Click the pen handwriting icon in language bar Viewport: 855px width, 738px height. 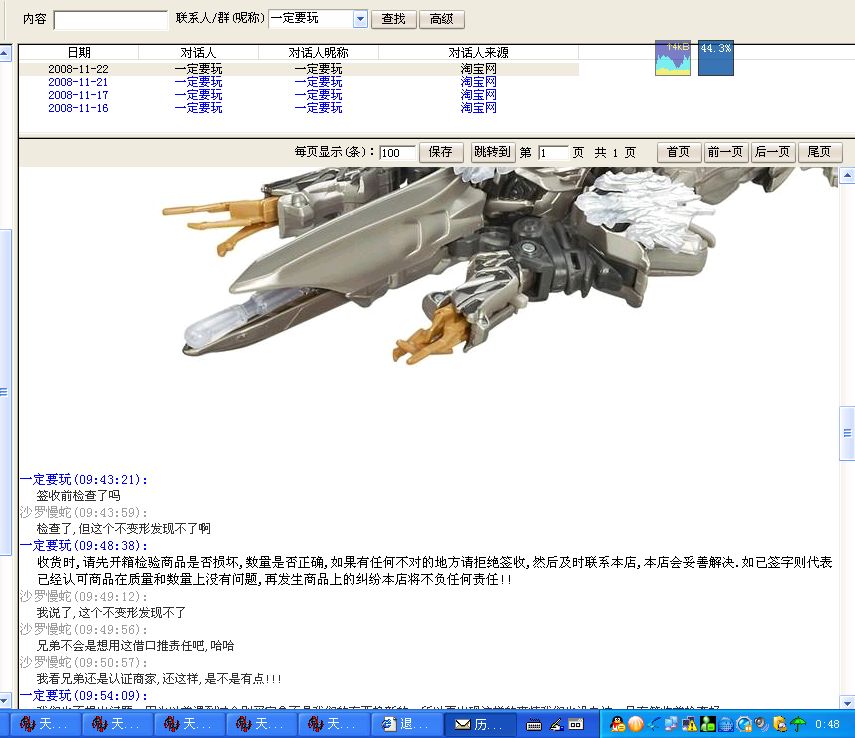point(557,724)
